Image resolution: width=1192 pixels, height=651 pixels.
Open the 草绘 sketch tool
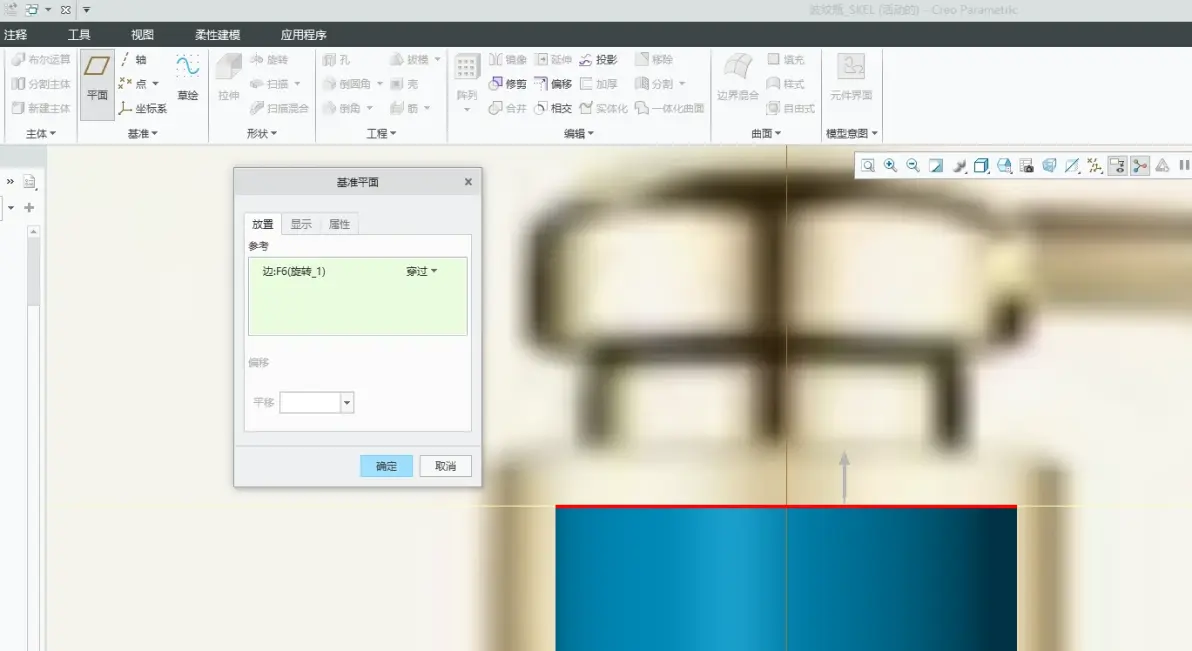[188, 77]
